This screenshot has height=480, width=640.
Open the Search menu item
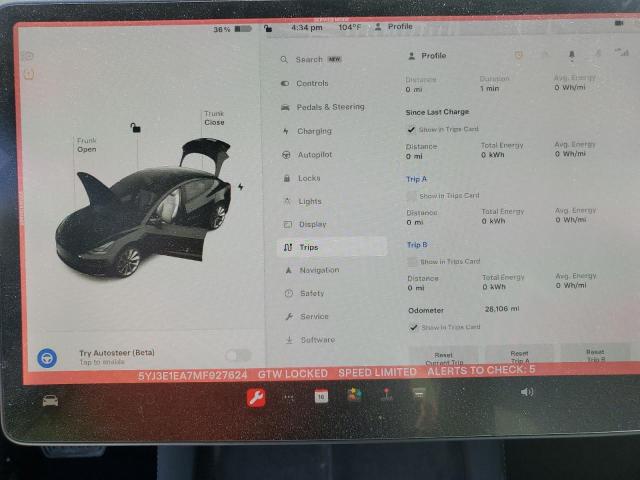coord(311,60)
